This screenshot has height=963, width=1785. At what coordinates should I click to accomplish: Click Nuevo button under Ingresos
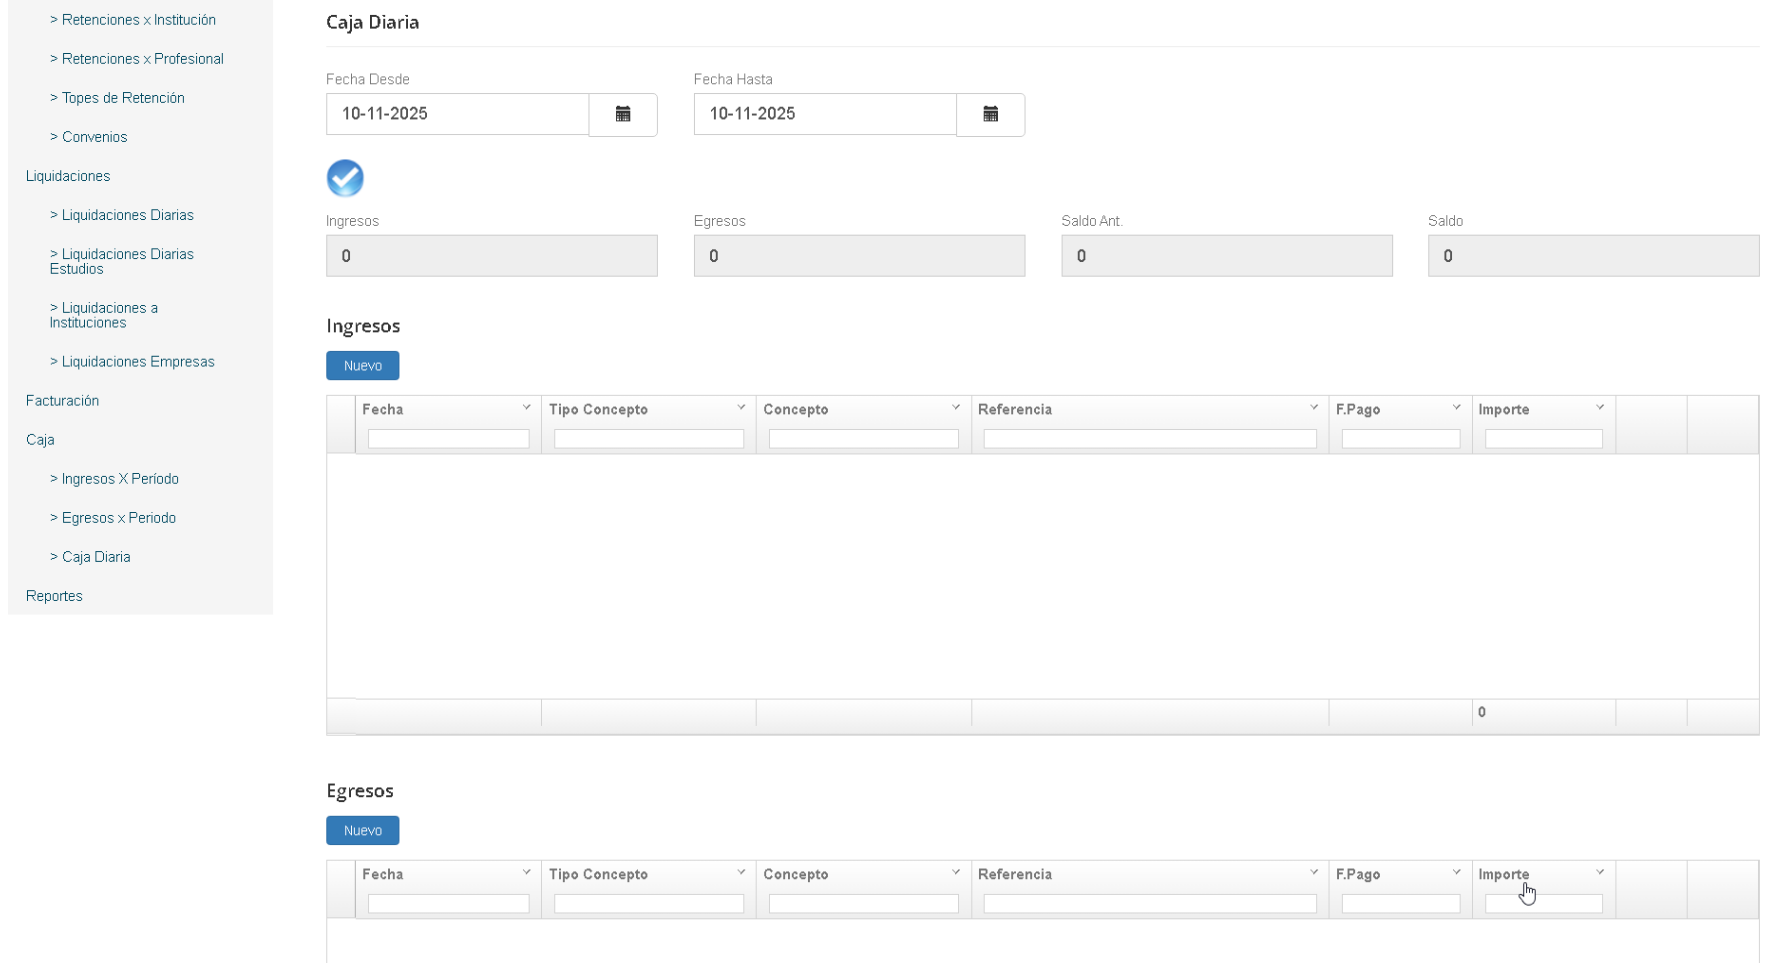362,366
